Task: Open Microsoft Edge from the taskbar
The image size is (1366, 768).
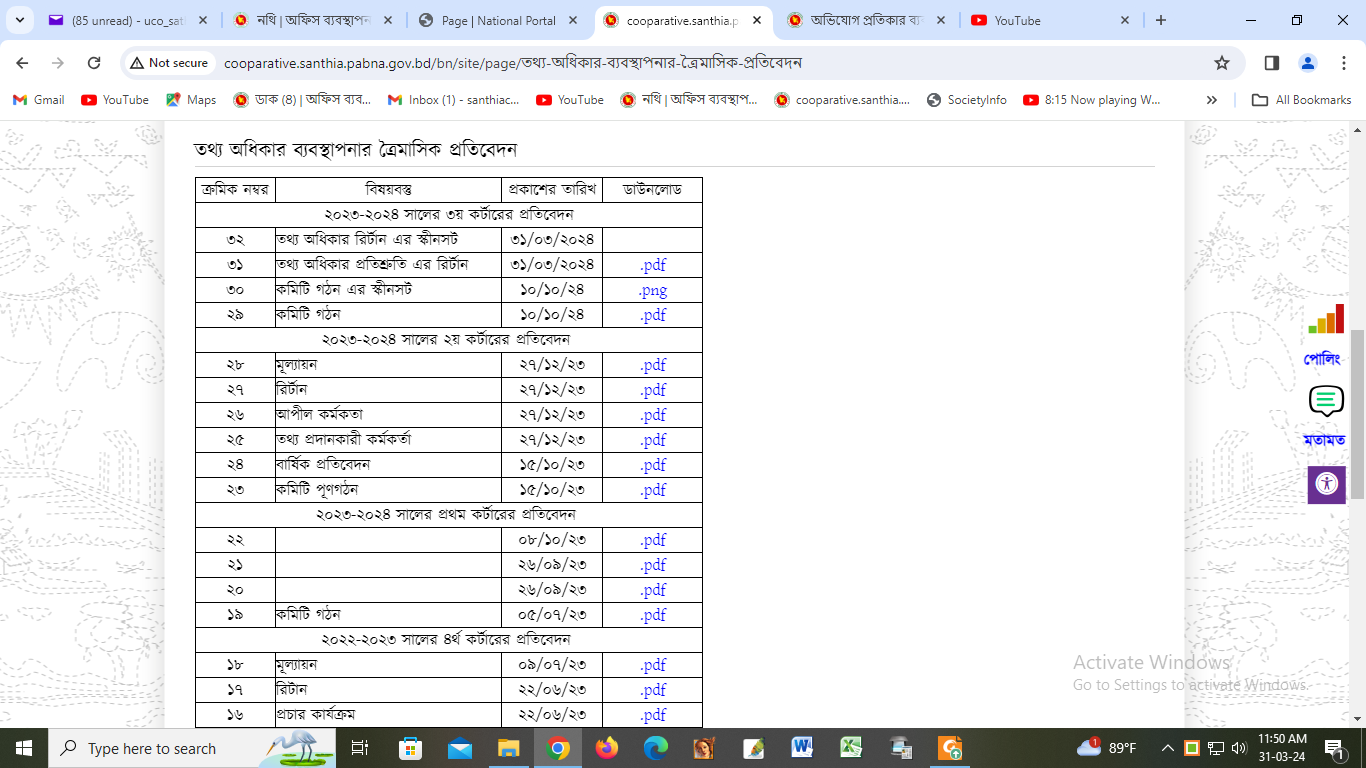Action: 655,748
